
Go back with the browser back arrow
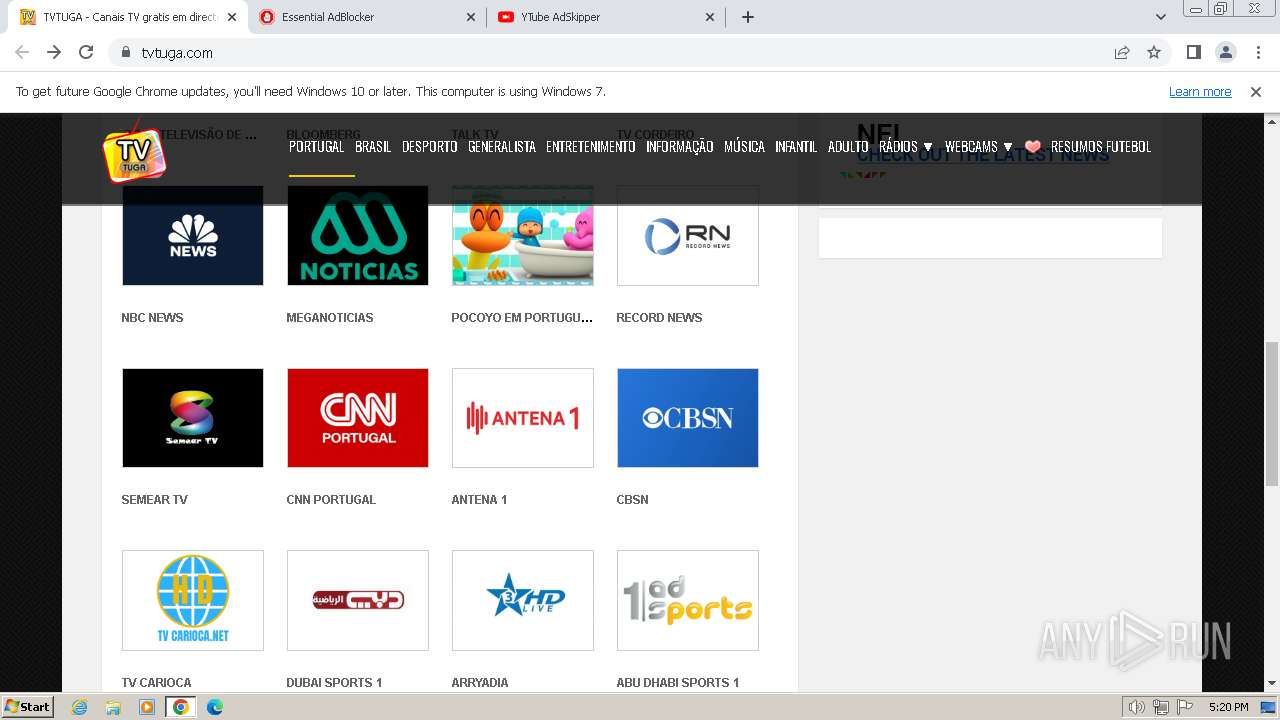[x=22, y=52]
